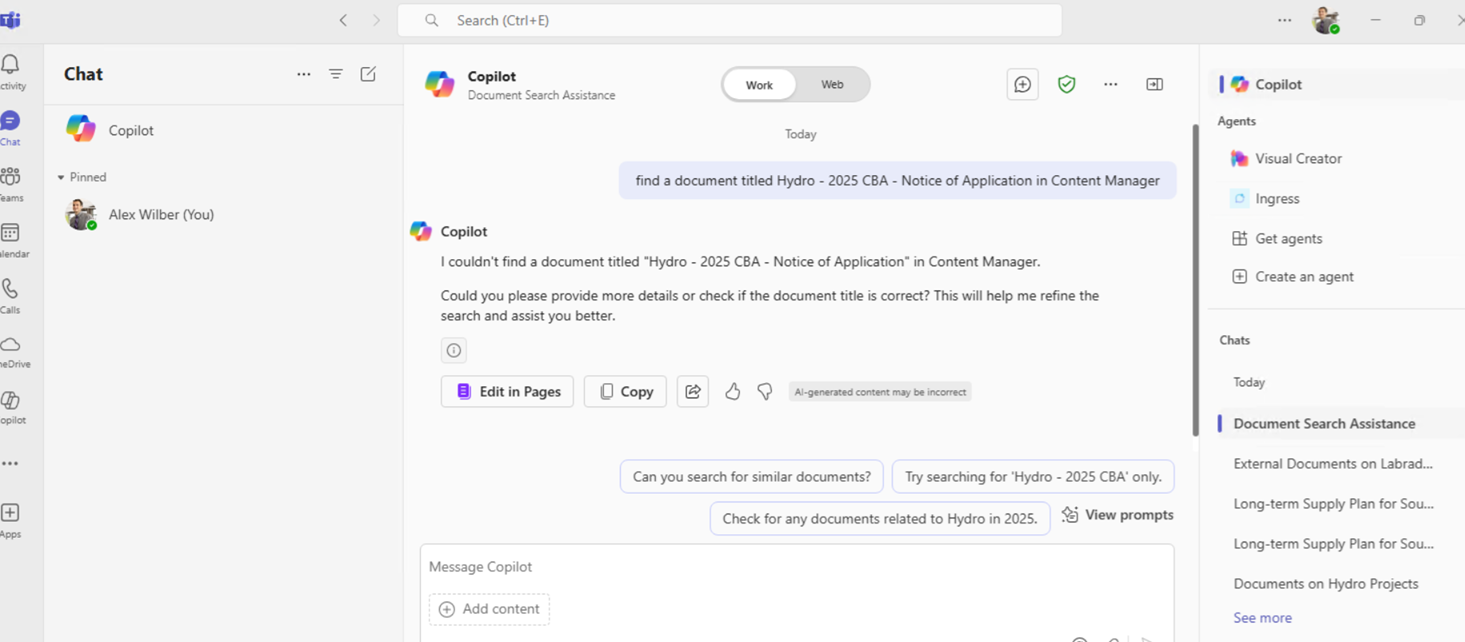Open the privacy shield in the chat header
Viewport: 1465px width, 642px height.
(x=1066, y=84)
